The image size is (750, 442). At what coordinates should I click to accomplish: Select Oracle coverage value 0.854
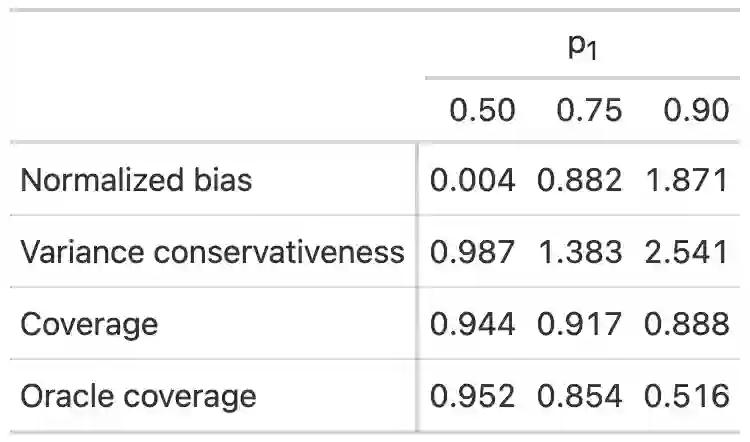pyautogui.click(x=580, y=396)
